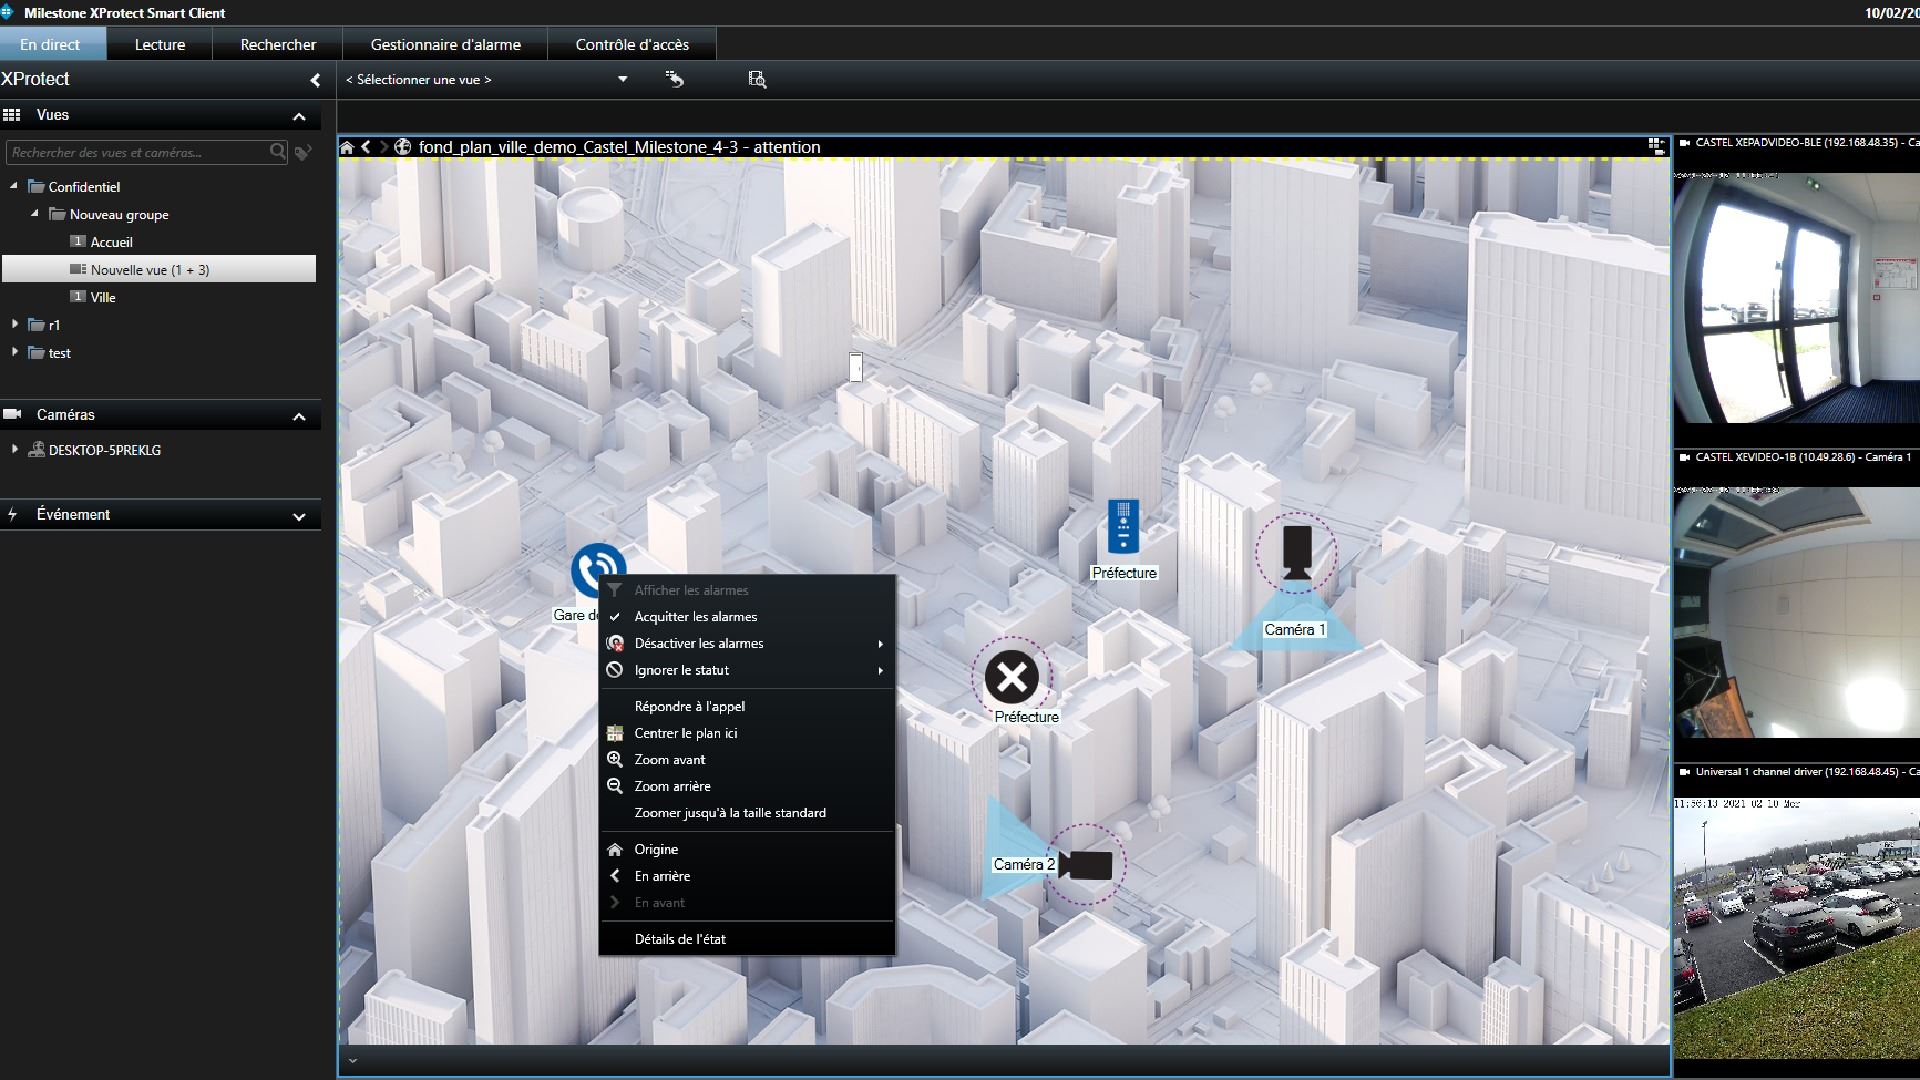This screenshot has height=1080, width=1920.
Task: Select the Ville view
Action: pos(103,297)
